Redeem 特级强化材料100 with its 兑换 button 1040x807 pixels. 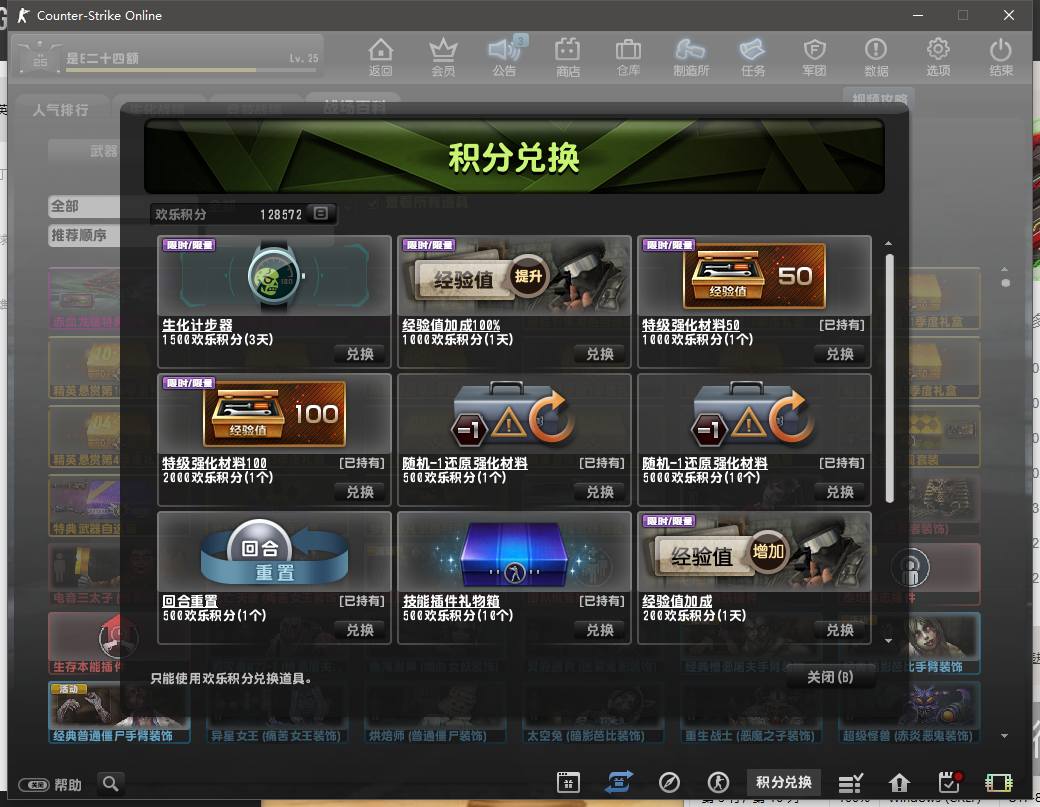pos(360,492)
